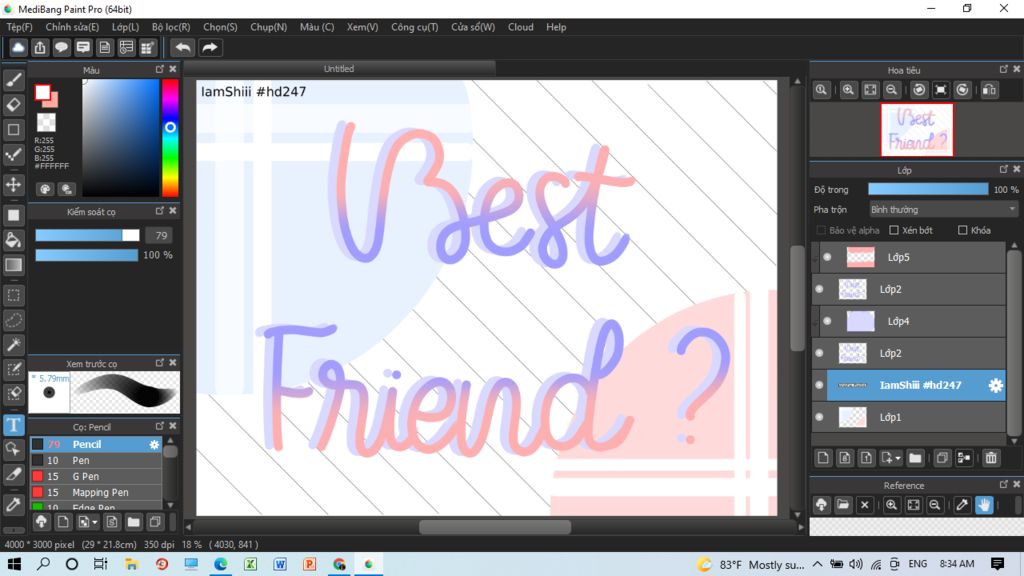Select the Bucket fill tool

coord(13,240)
